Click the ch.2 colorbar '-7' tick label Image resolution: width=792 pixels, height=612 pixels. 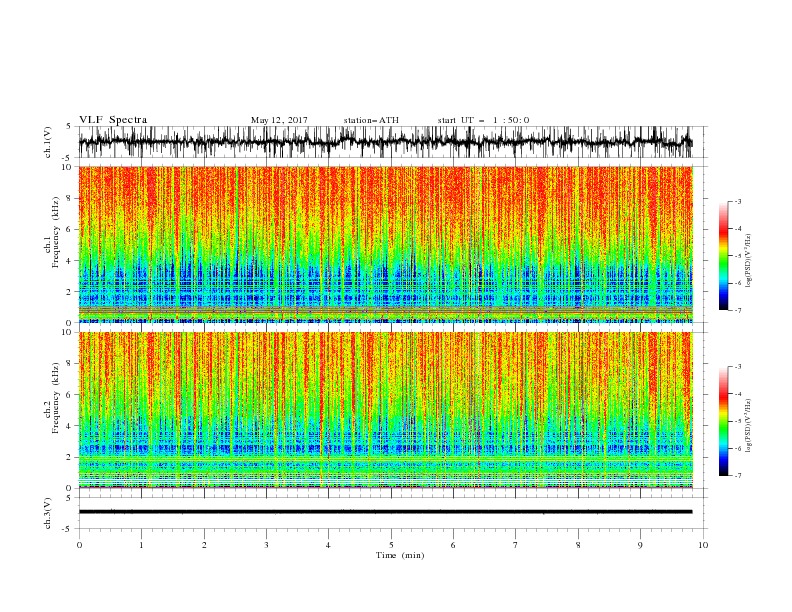[x=737, y=475]
